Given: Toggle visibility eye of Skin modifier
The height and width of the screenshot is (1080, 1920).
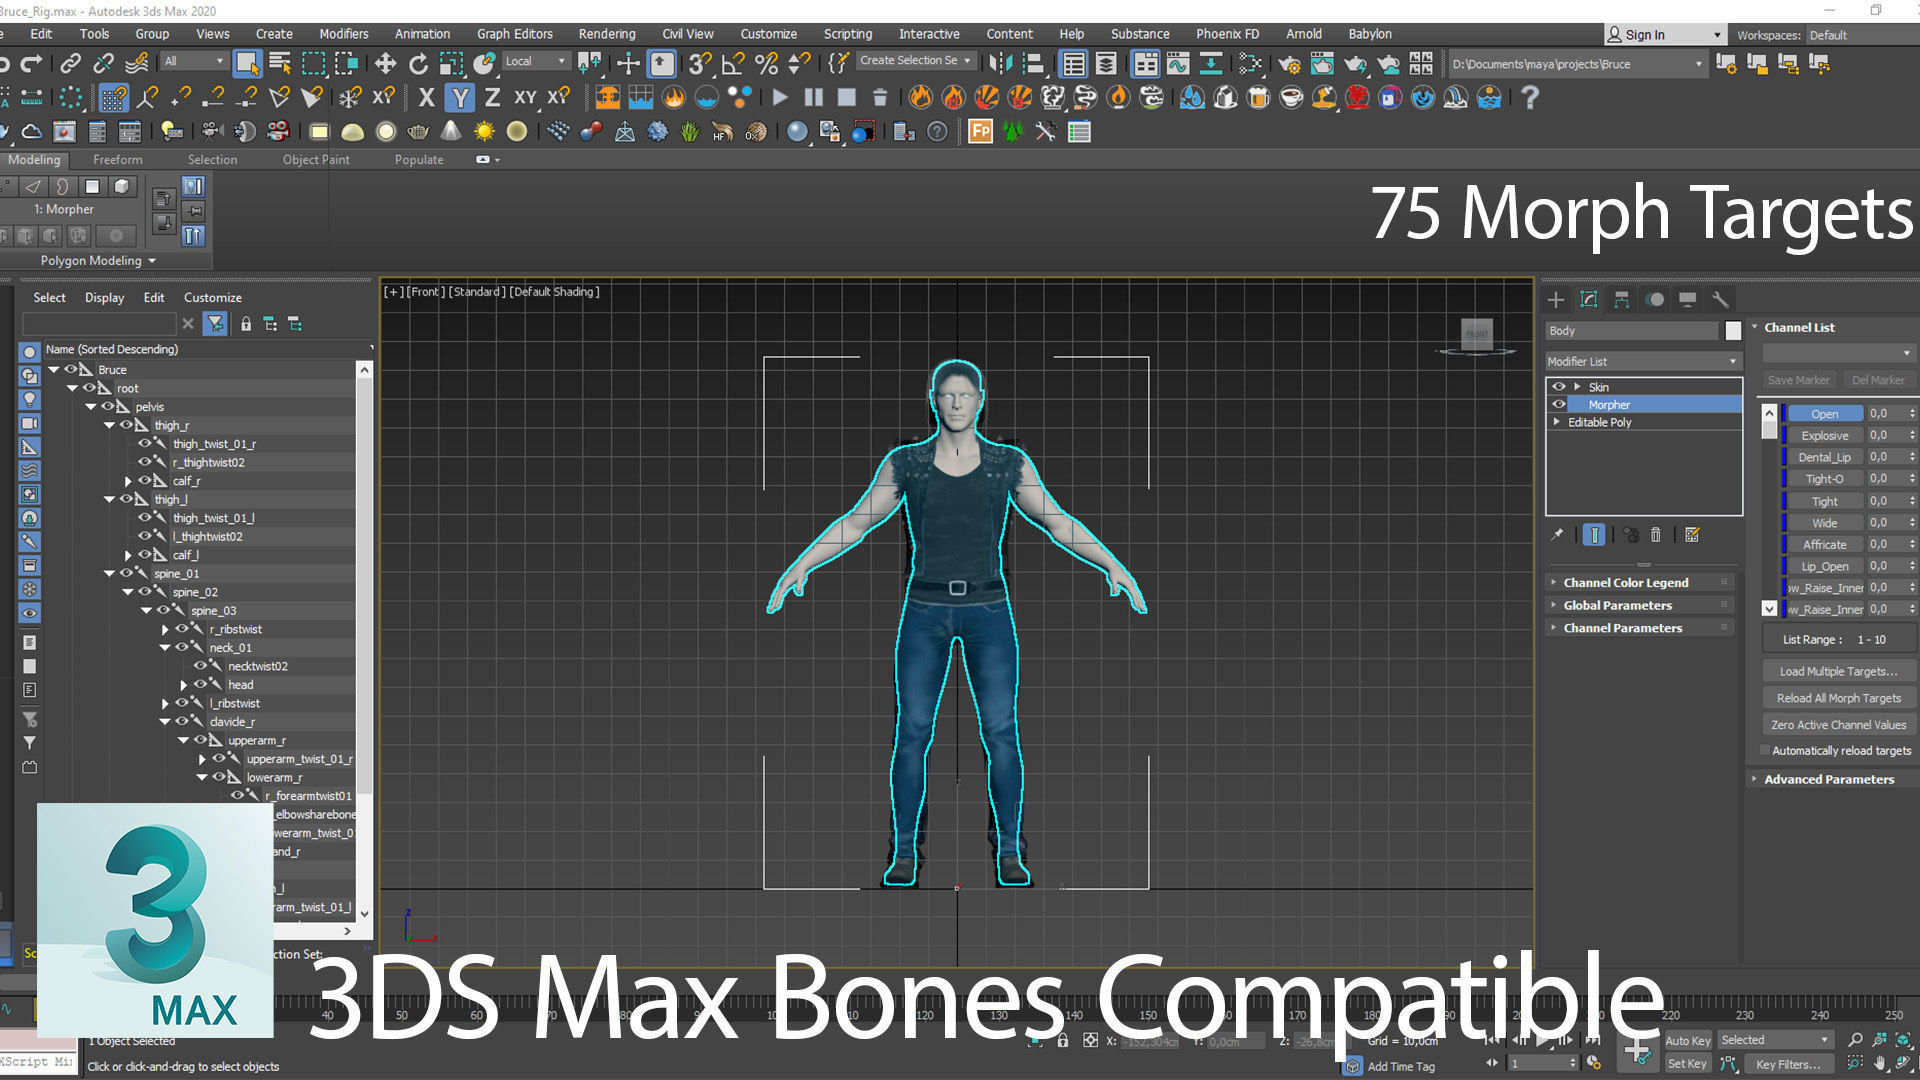Looking at the screenshot, I should 1558,387.
